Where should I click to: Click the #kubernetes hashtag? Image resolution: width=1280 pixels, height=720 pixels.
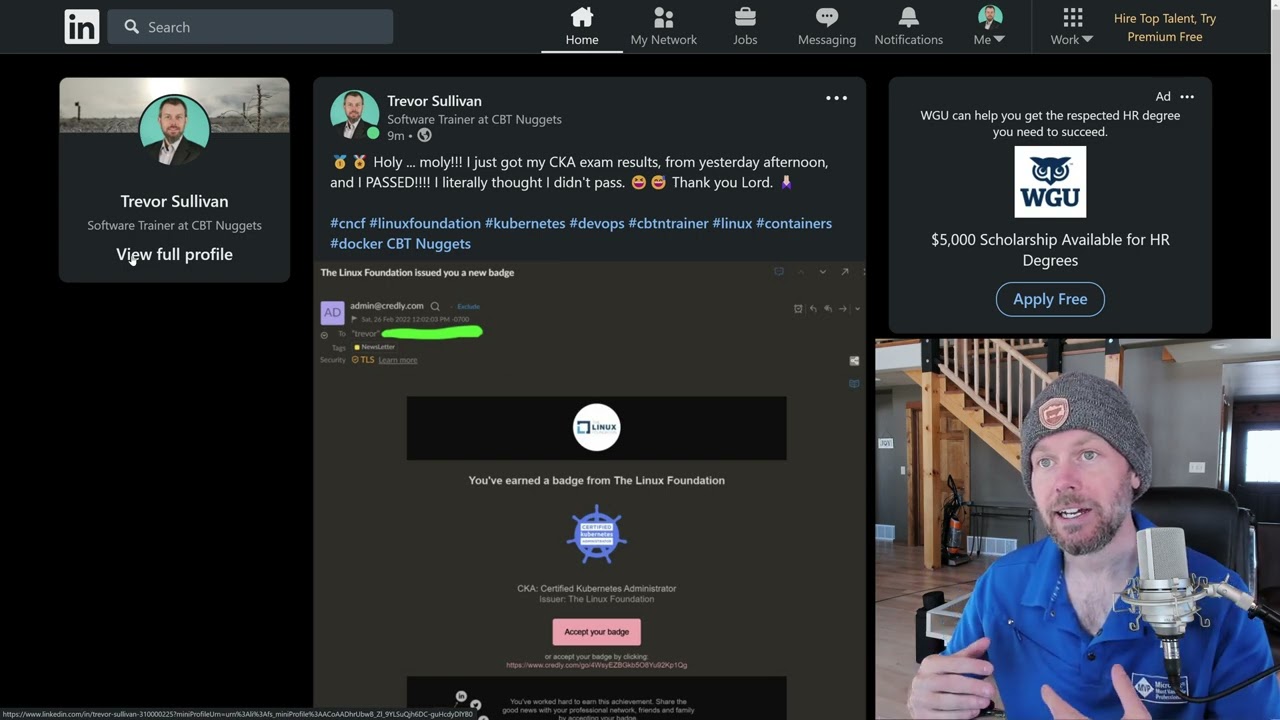click(x=525, y=223)
